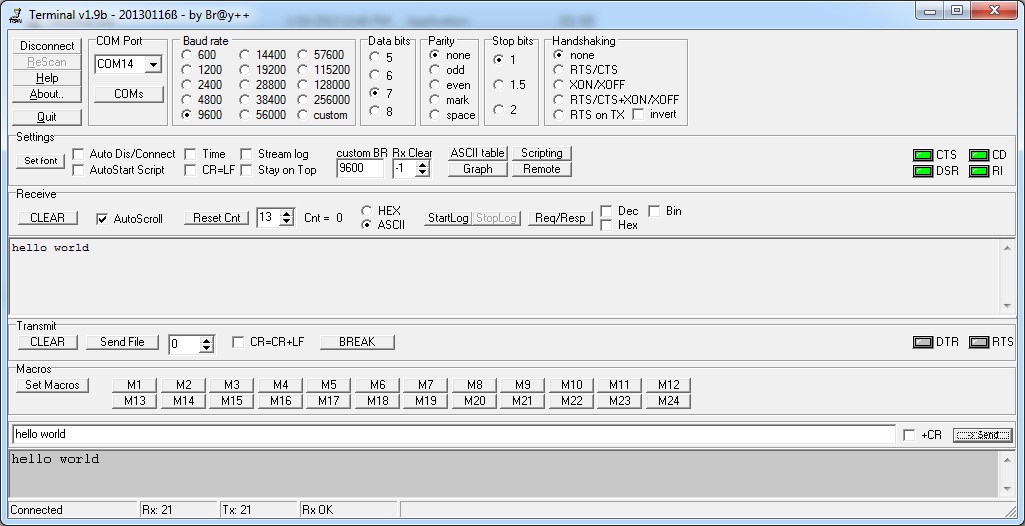Open the Help button

coord(47,78)
